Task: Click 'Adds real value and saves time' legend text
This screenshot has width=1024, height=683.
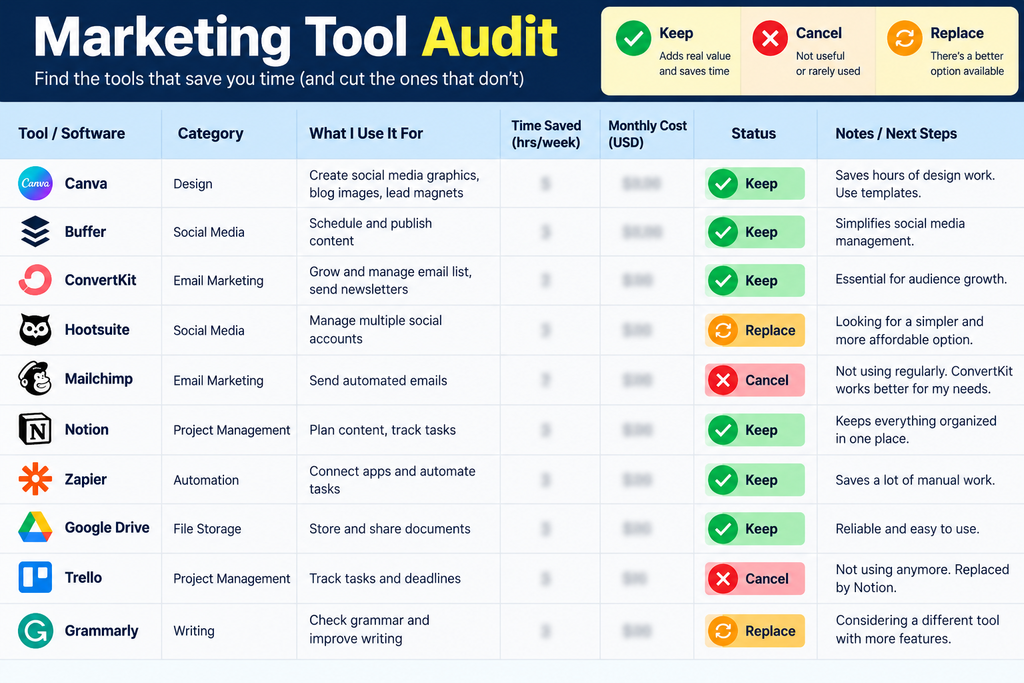Action: [695, 63]
